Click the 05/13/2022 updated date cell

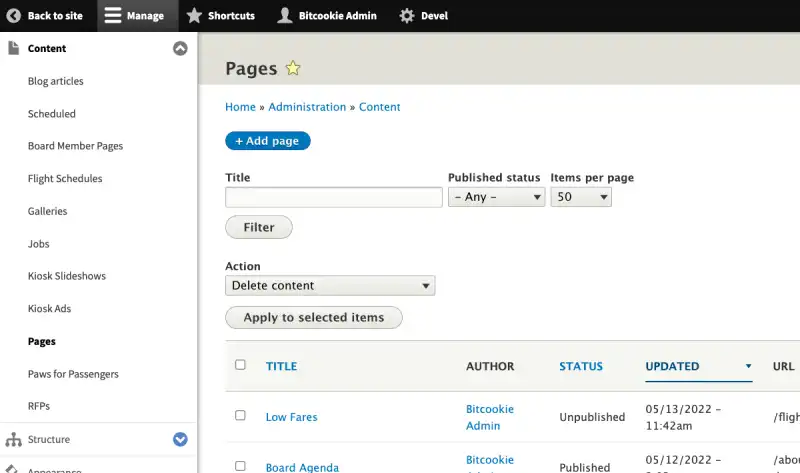click(683, 417)
